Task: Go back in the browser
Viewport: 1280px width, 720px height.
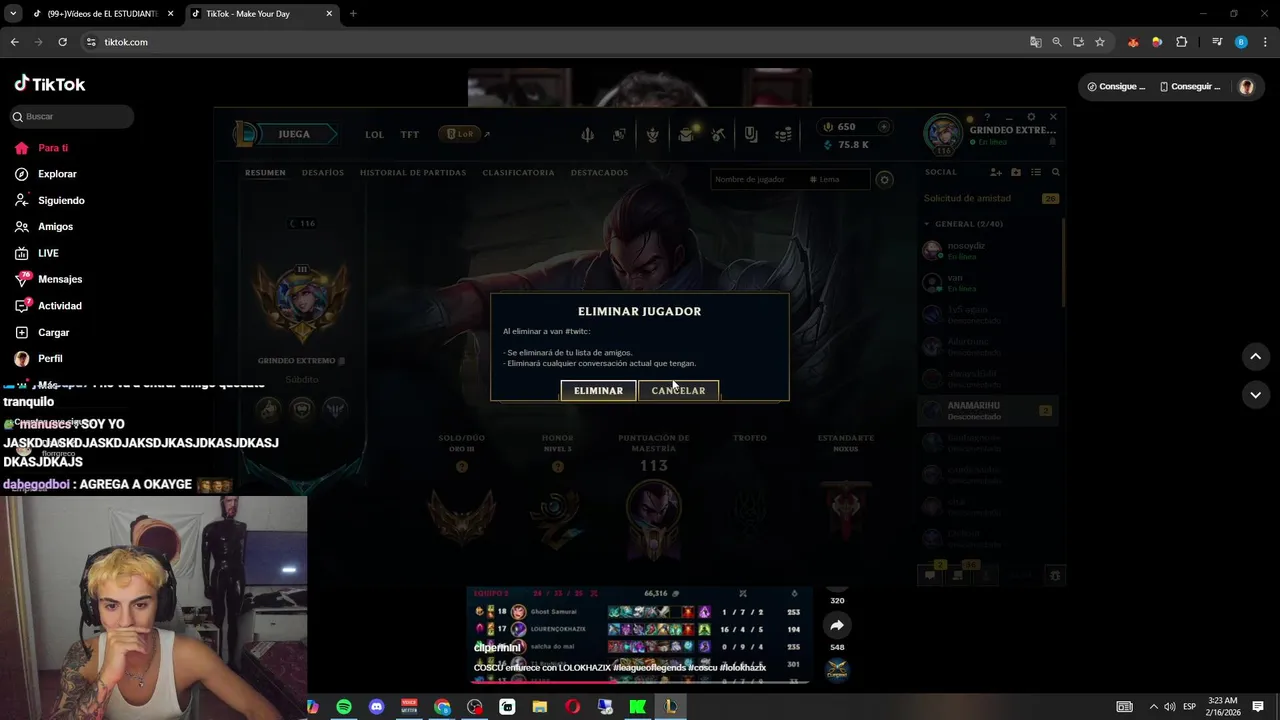Action: [x=14, y=42]
